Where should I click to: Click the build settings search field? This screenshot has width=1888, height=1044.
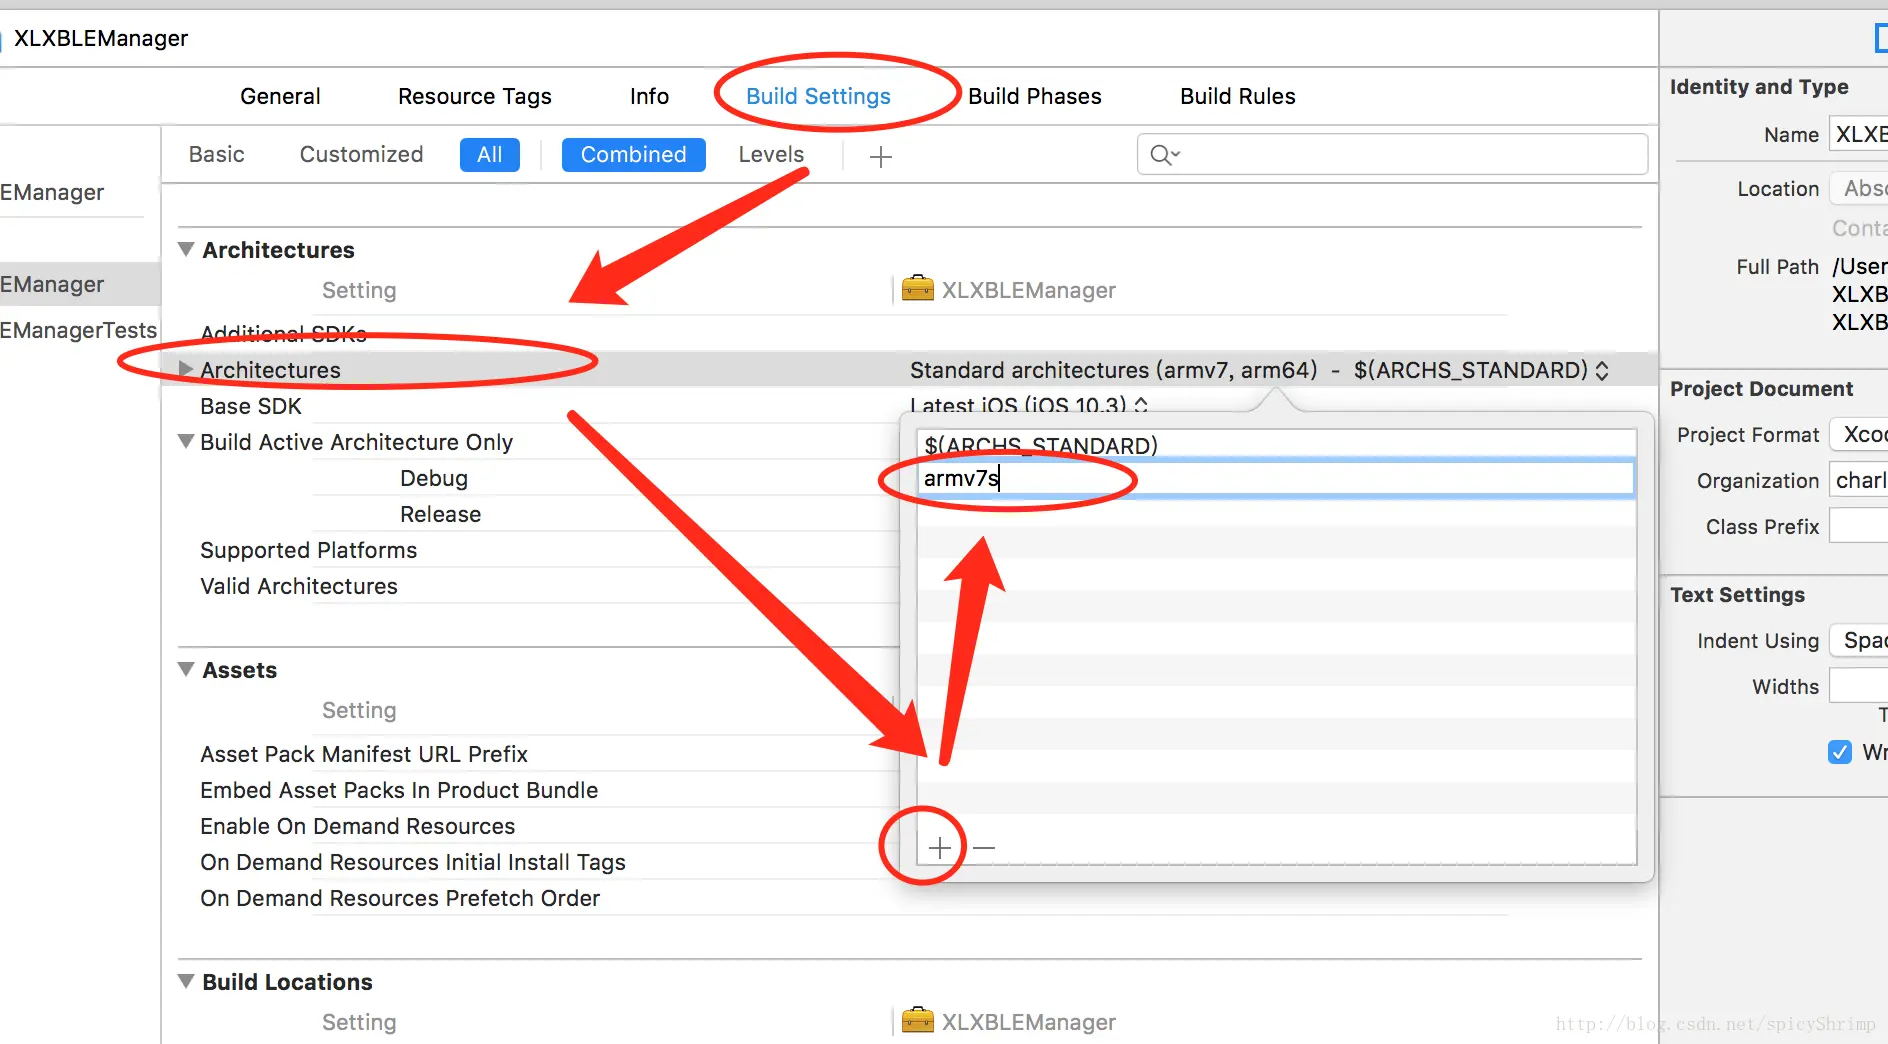1392,154
